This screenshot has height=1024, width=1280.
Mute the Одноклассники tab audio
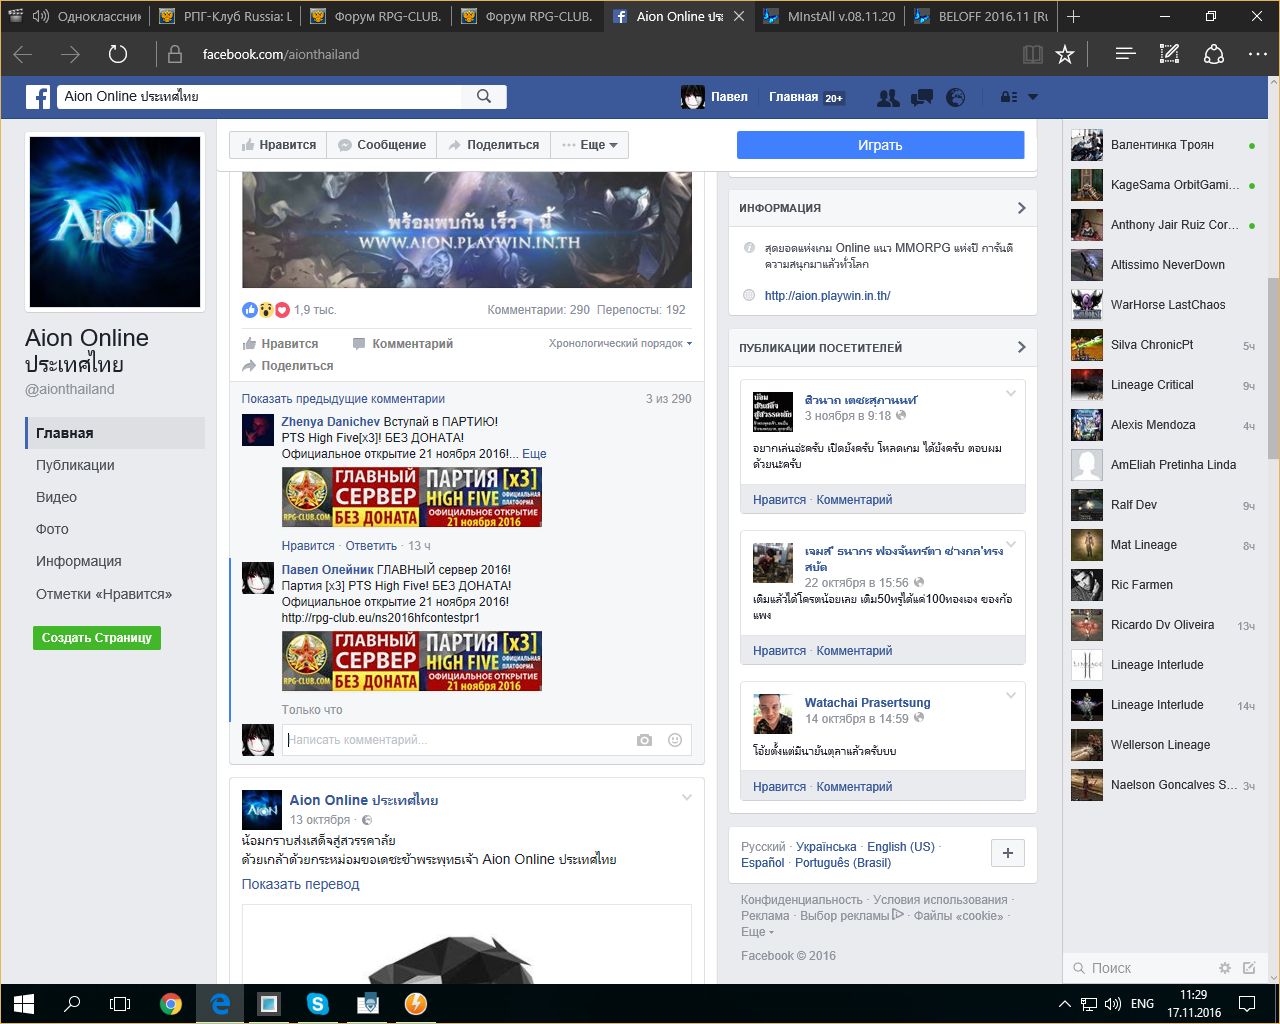click(41, 16)
